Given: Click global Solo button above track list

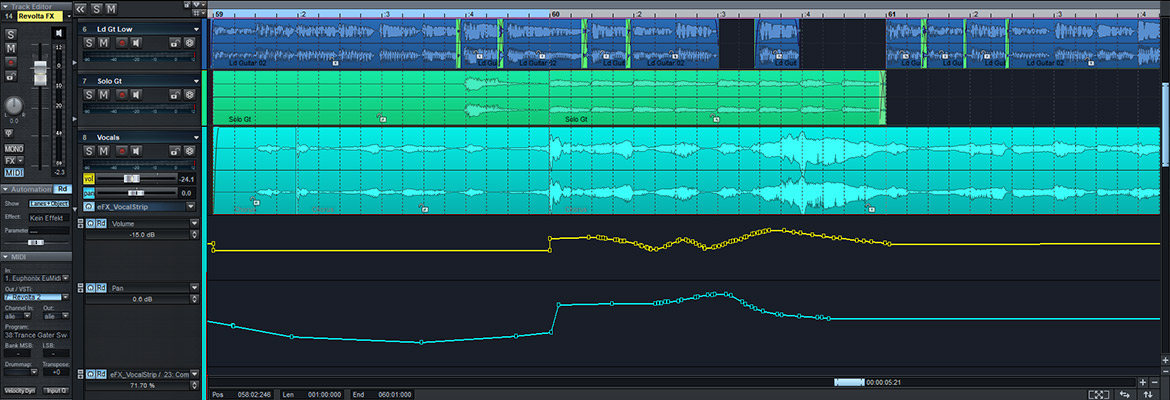Looking at the screenshot, I should point(97,9).
